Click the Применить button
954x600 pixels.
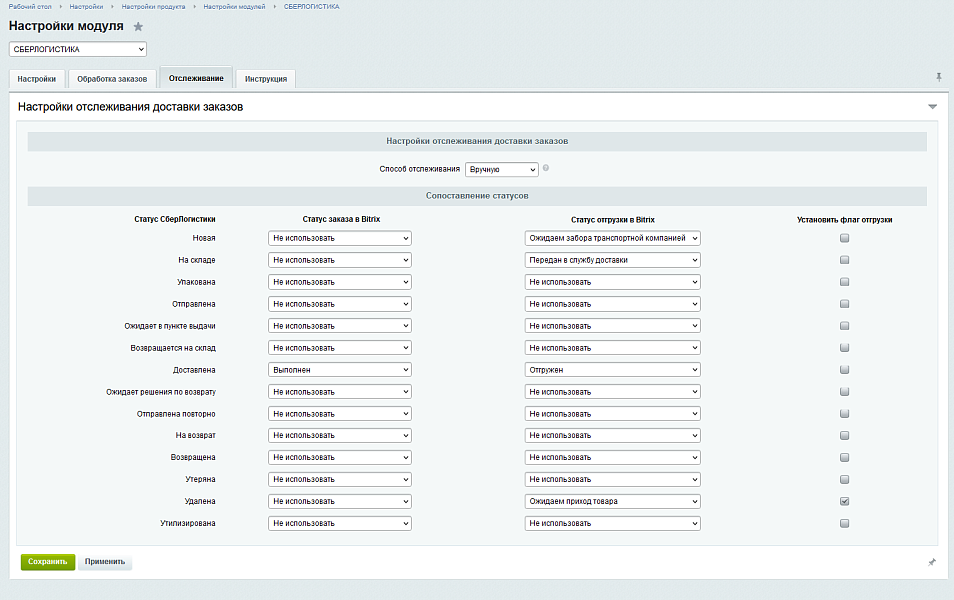tap(105, 562)
